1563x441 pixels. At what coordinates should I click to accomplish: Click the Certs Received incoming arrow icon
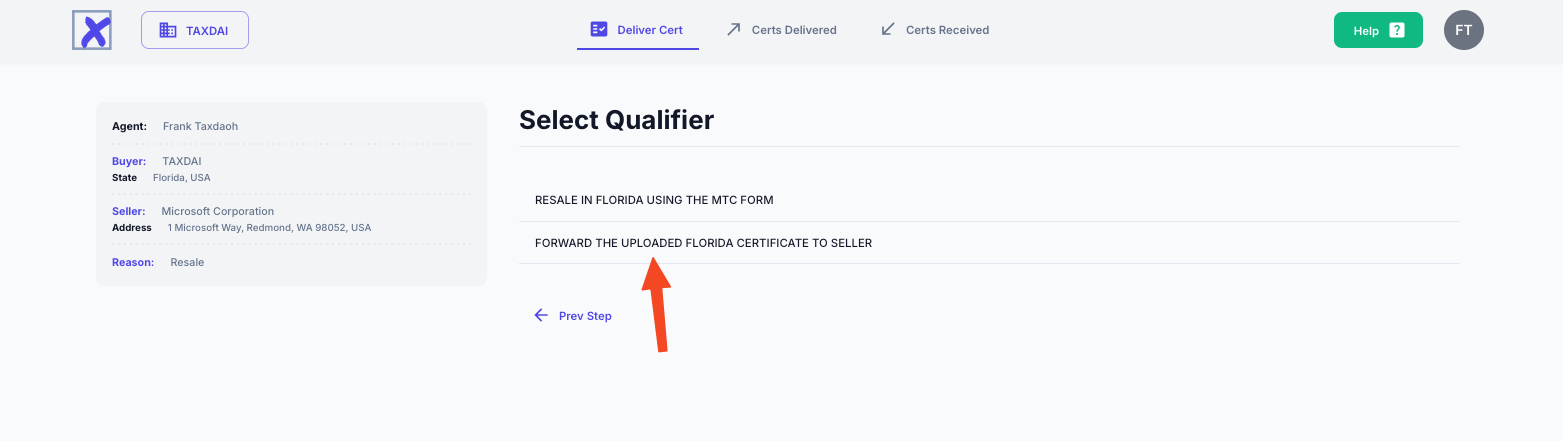click(x=887, y=30)
